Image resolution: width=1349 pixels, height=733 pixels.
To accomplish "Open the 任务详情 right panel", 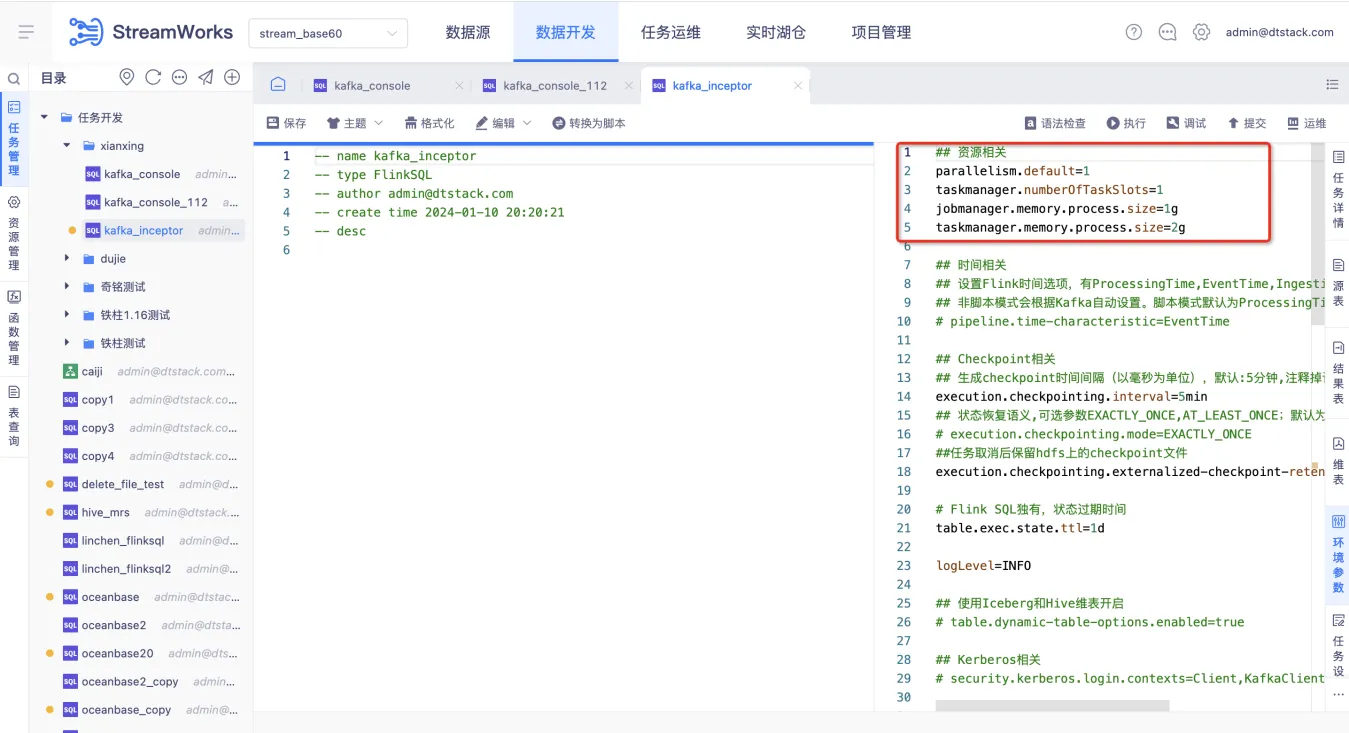I will tap(1338, 190).
